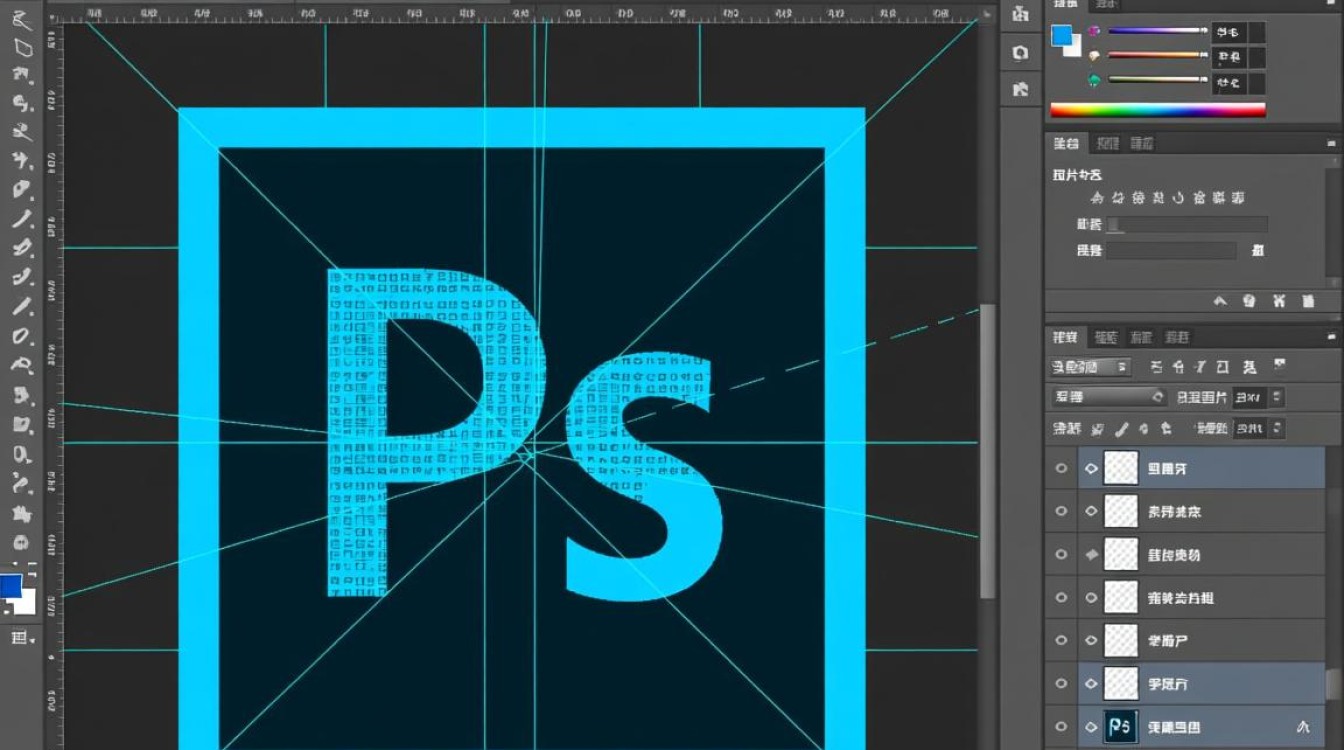The height and width of the screenshot is (750, 1344).
Task: Open the first collapsed panel icon in the right dock strip
Action: [1020, 14]
